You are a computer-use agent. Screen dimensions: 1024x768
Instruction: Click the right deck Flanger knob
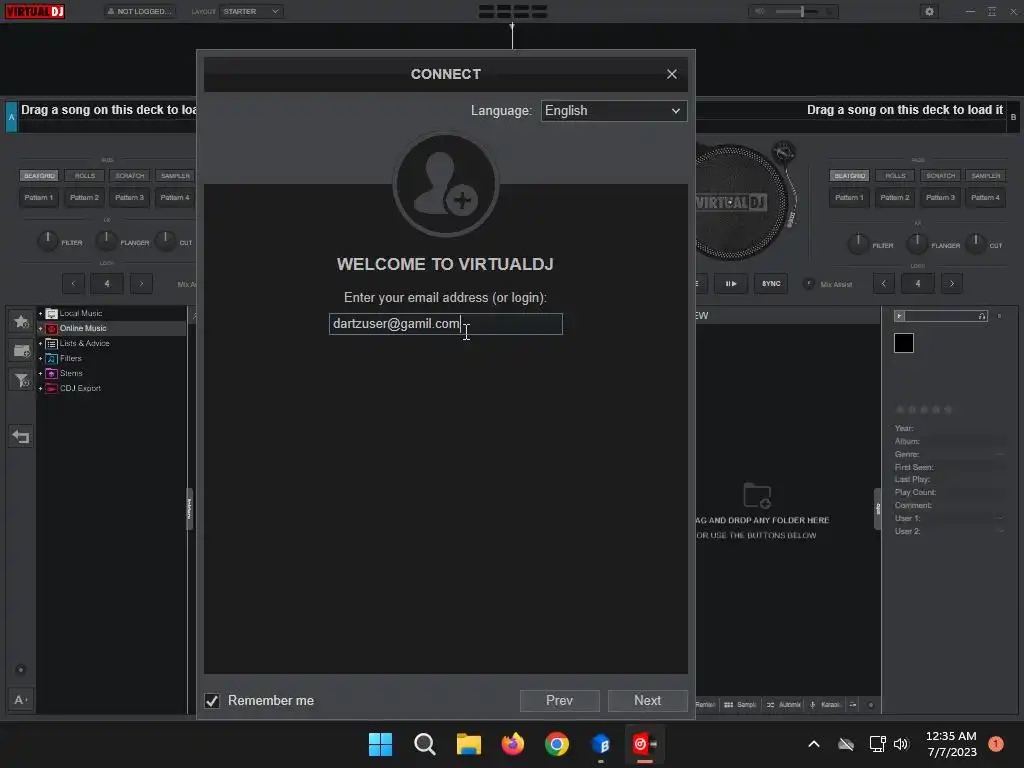tap(917, 244)
